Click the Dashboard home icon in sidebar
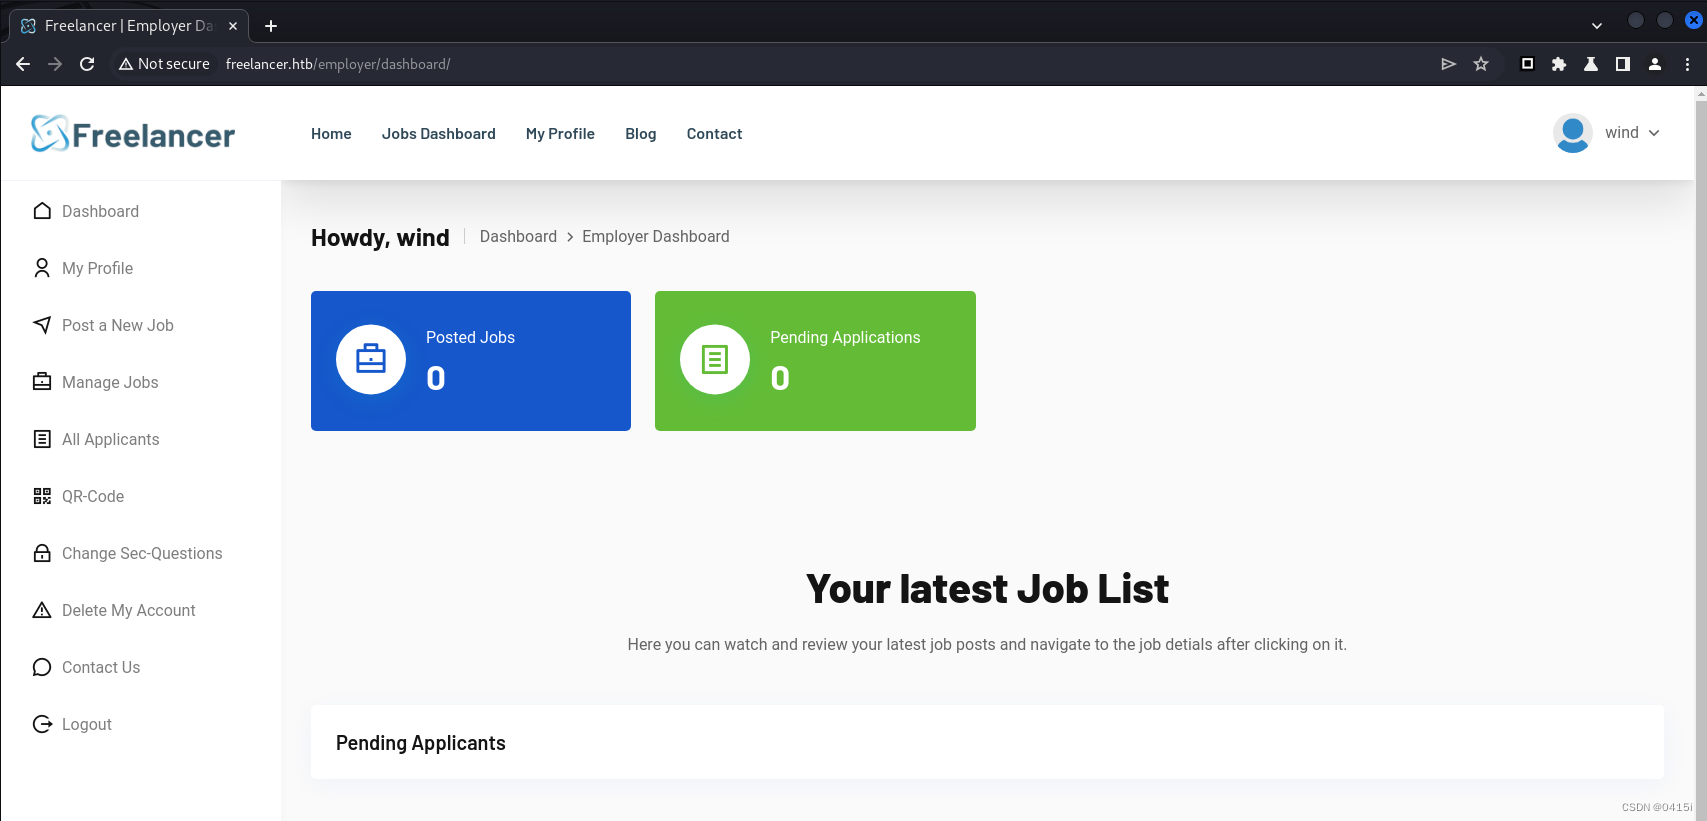Image resolution: width=1707 pixels, height=821 pixels. (42, 211)
